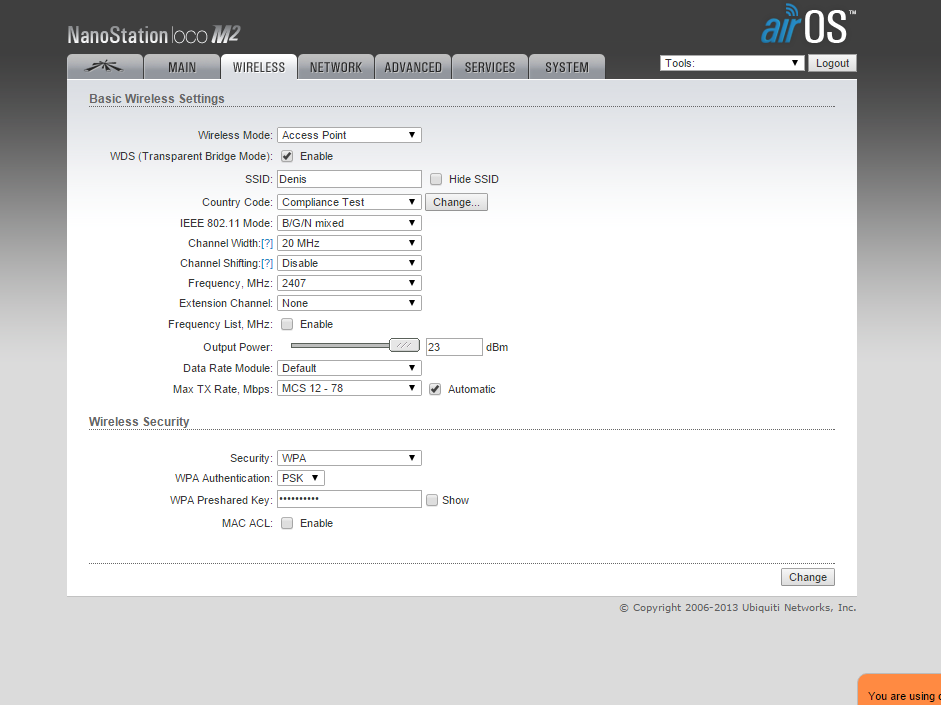Open the Data Rate Module dropdown
Screen dimensions: 941x705
point(349,368)
